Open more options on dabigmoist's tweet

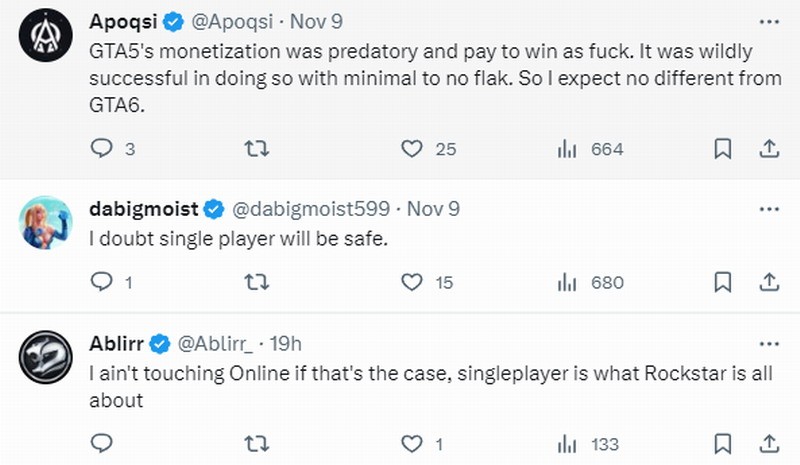(x=768, y=209)
